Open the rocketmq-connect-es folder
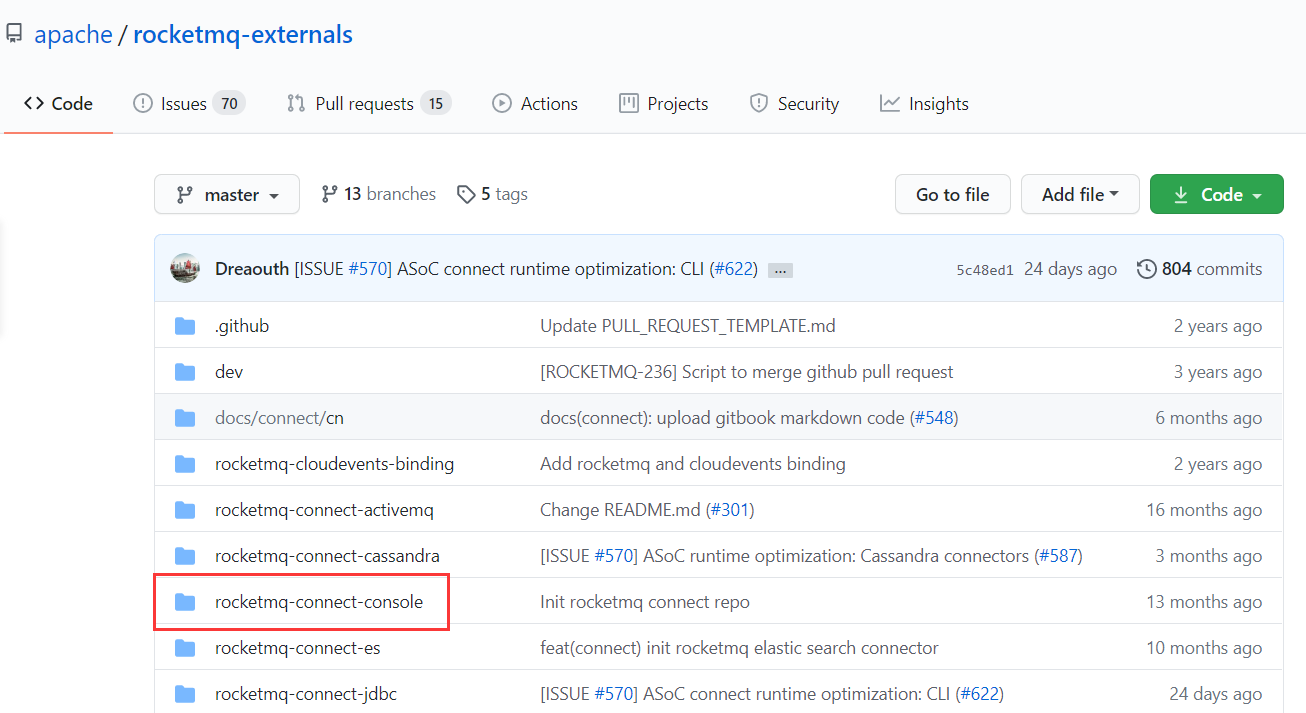The width and height of the screenshot is (1306, 713). coord(298,648)
